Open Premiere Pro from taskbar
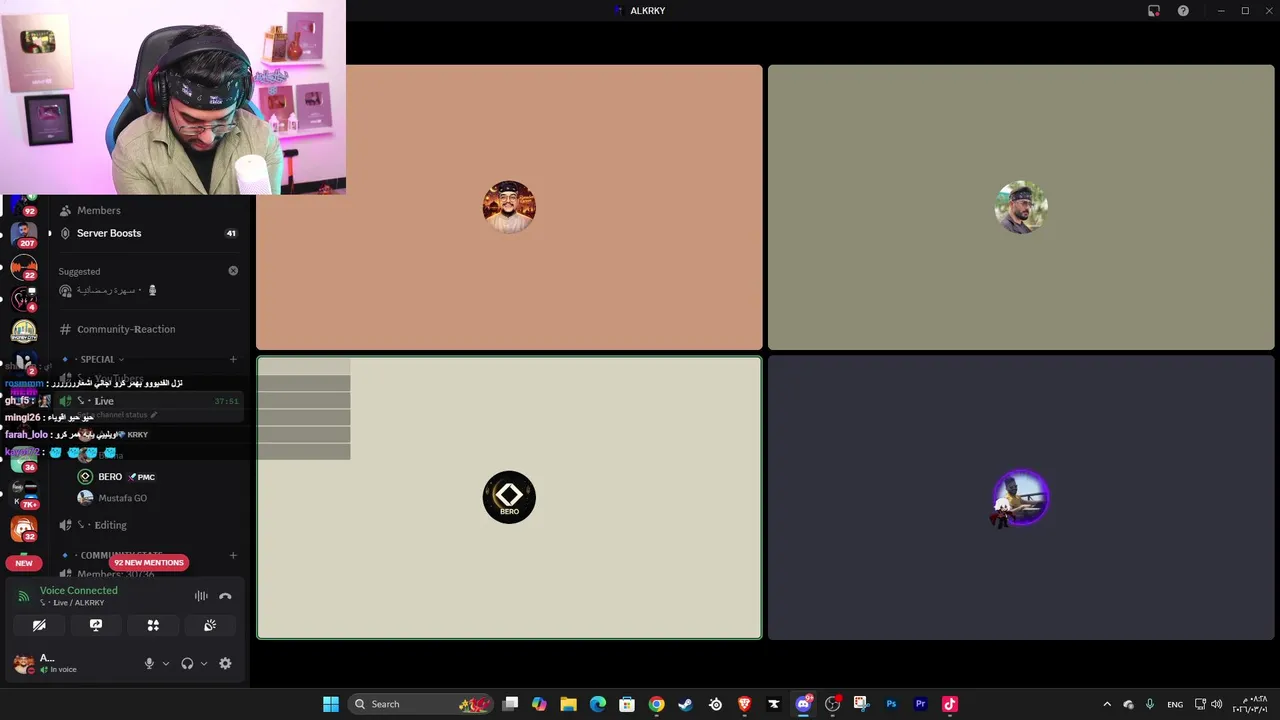The image size is (1280, 720). pos(920,704)
